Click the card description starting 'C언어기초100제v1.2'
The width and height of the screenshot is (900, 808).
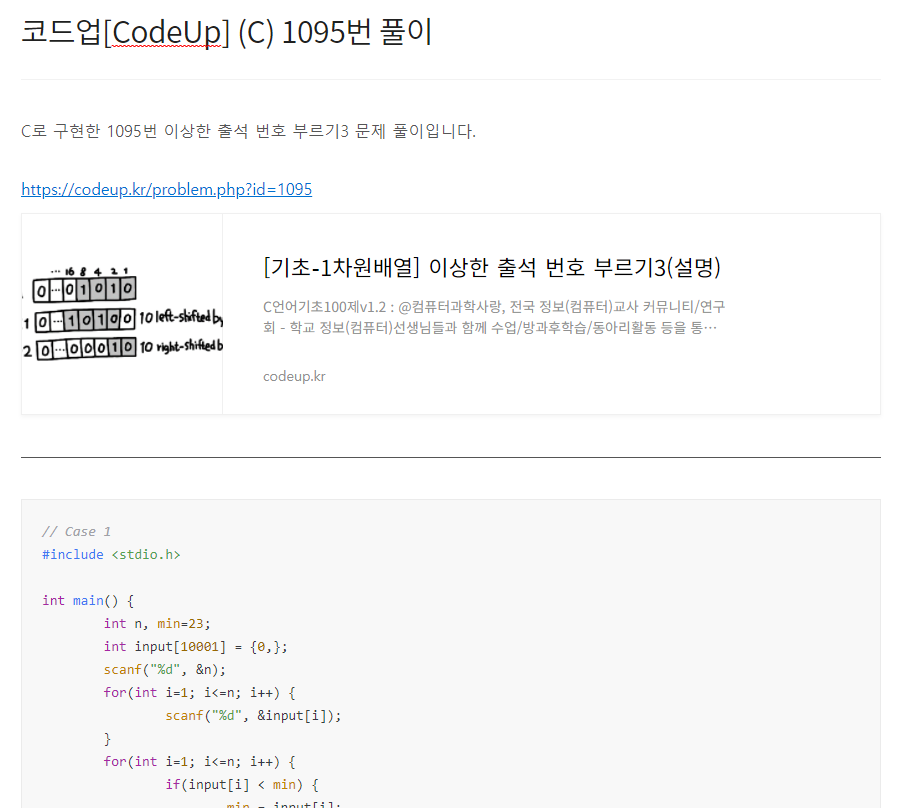click(494, 317)
